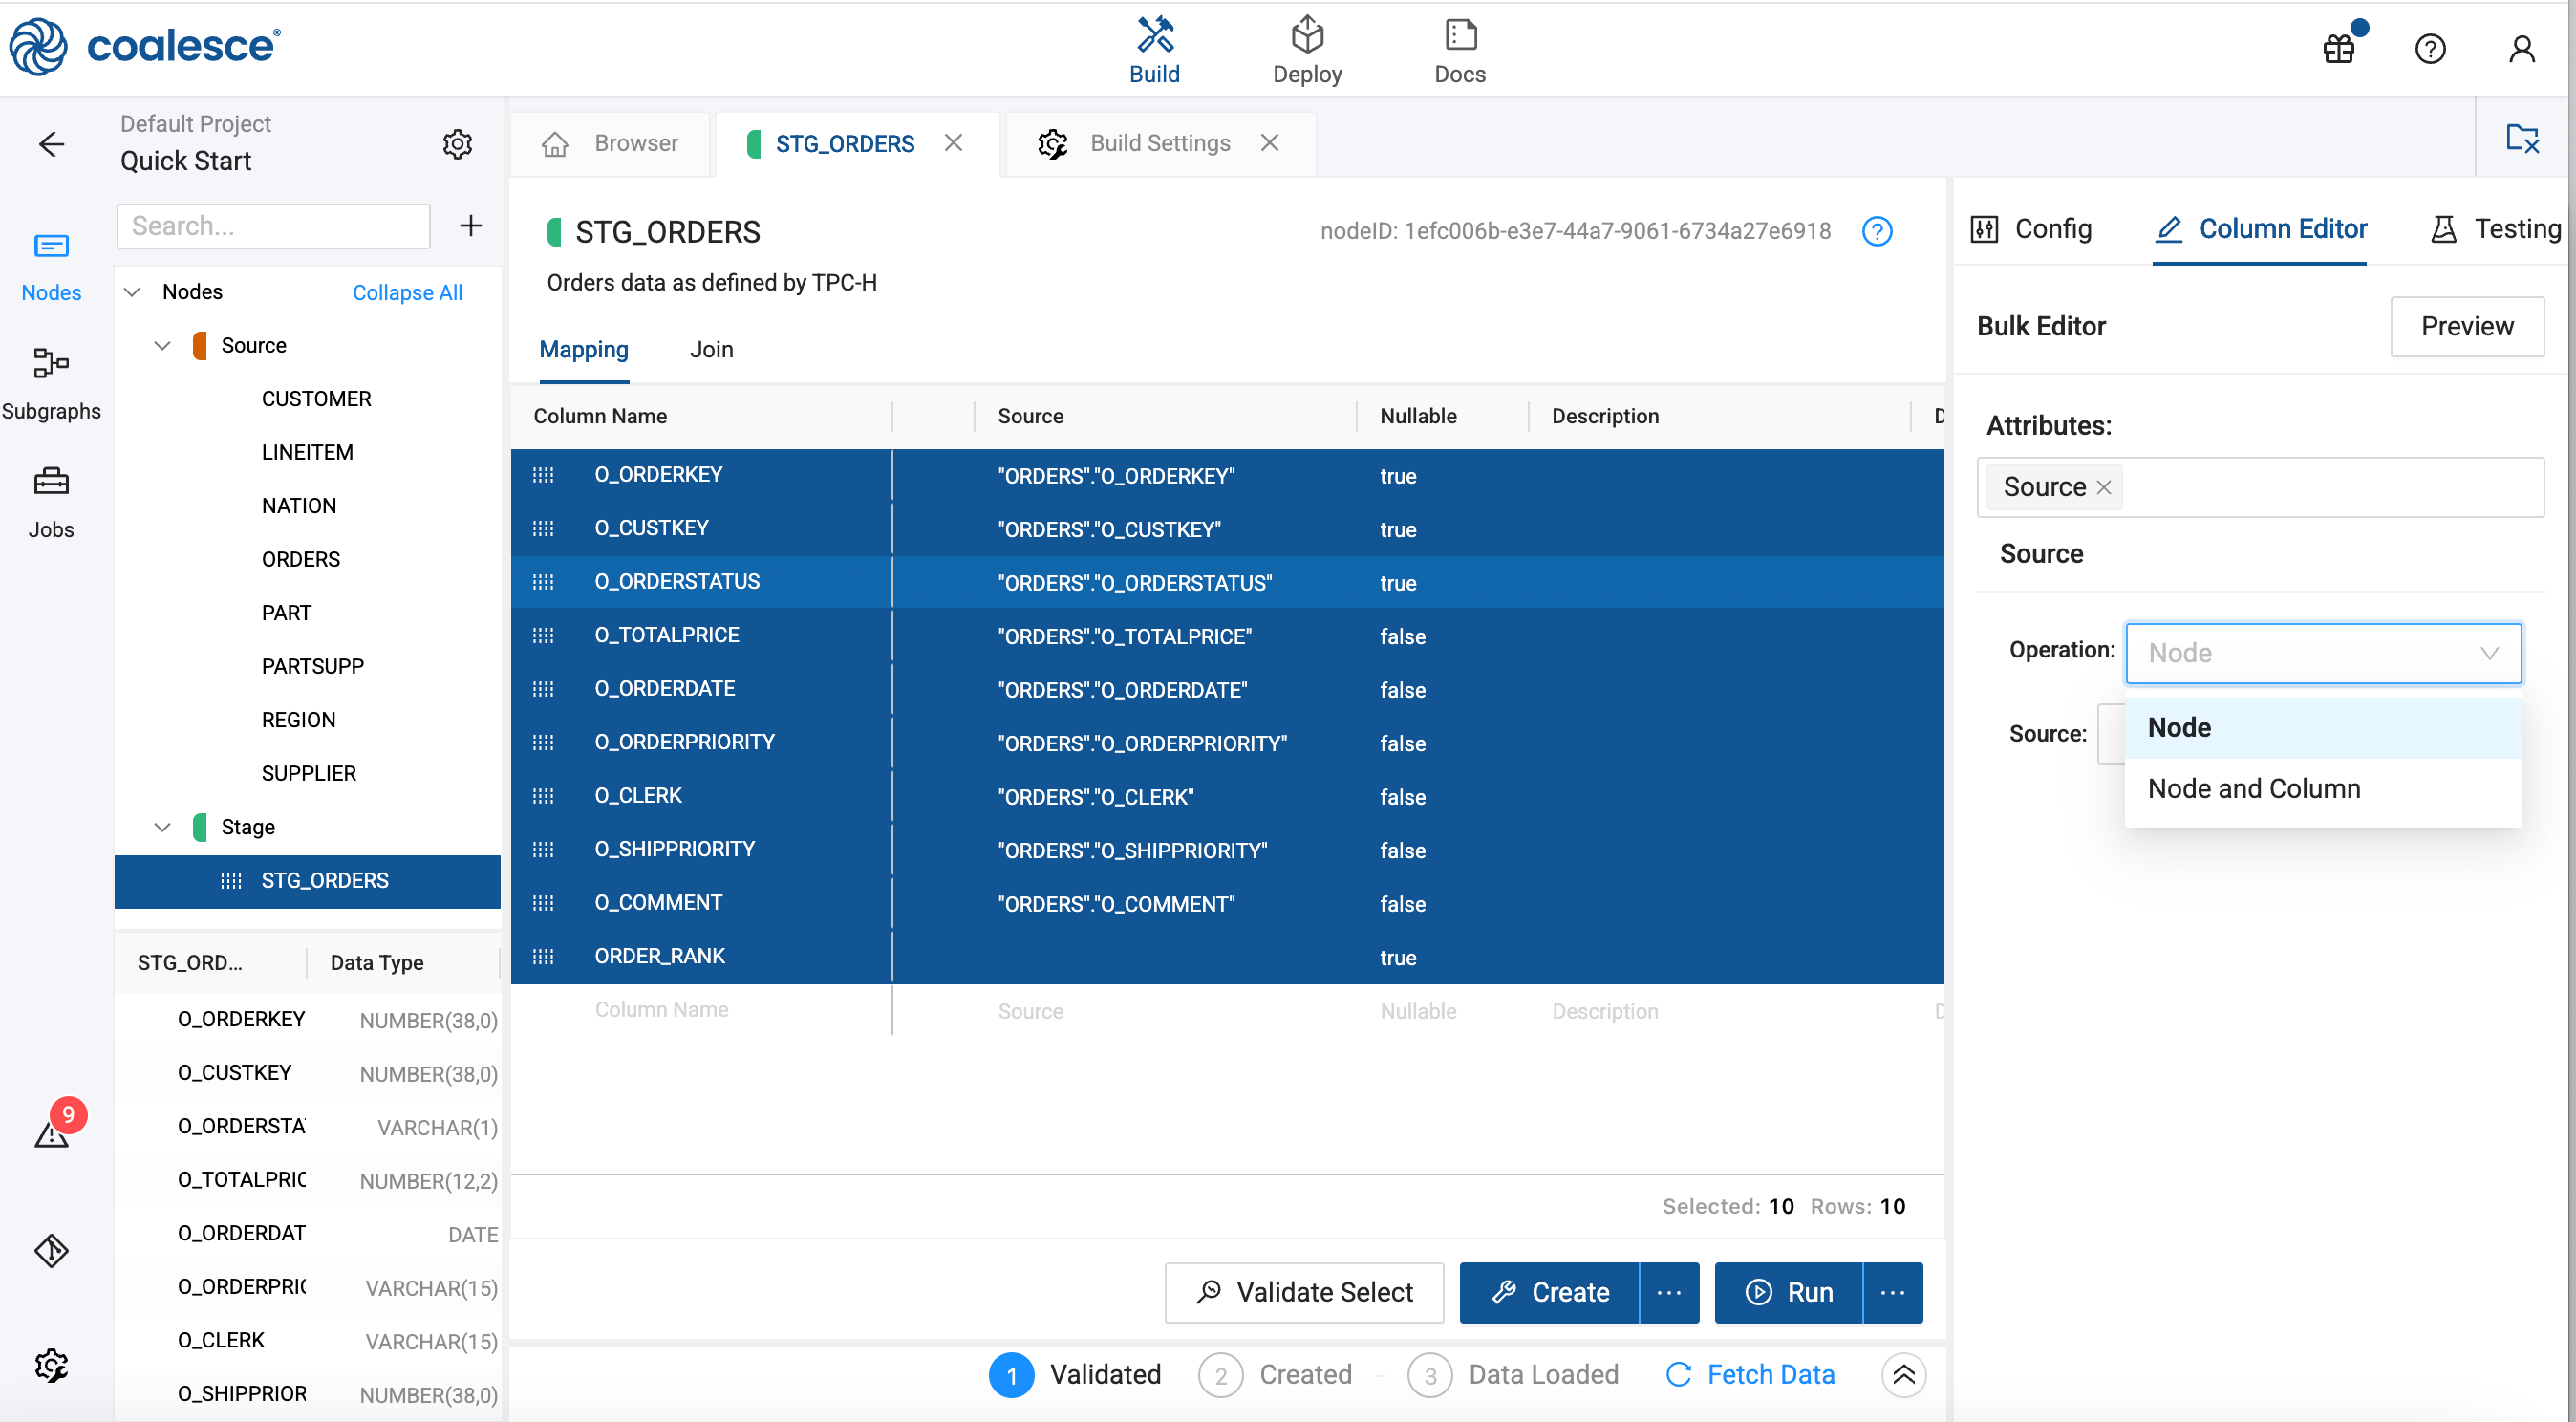Switch to the Browser tab
This screenshot has width=2576, height=1422.
pyautogui.click(x=611, y=143)
